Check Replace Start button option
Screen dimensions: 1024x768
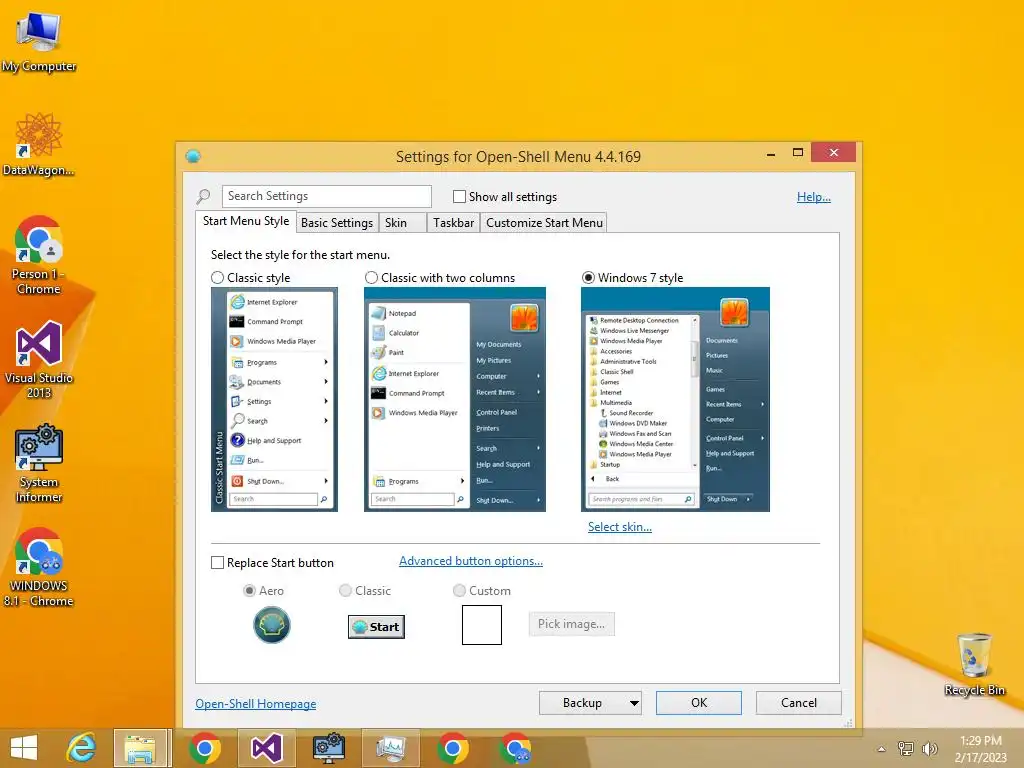pos(217,563)
